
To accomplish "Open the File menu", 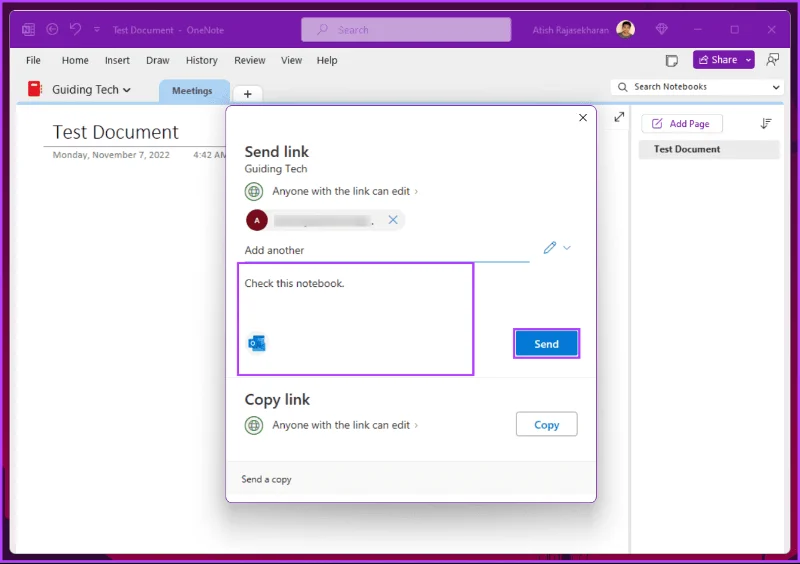I will point(33,60).
